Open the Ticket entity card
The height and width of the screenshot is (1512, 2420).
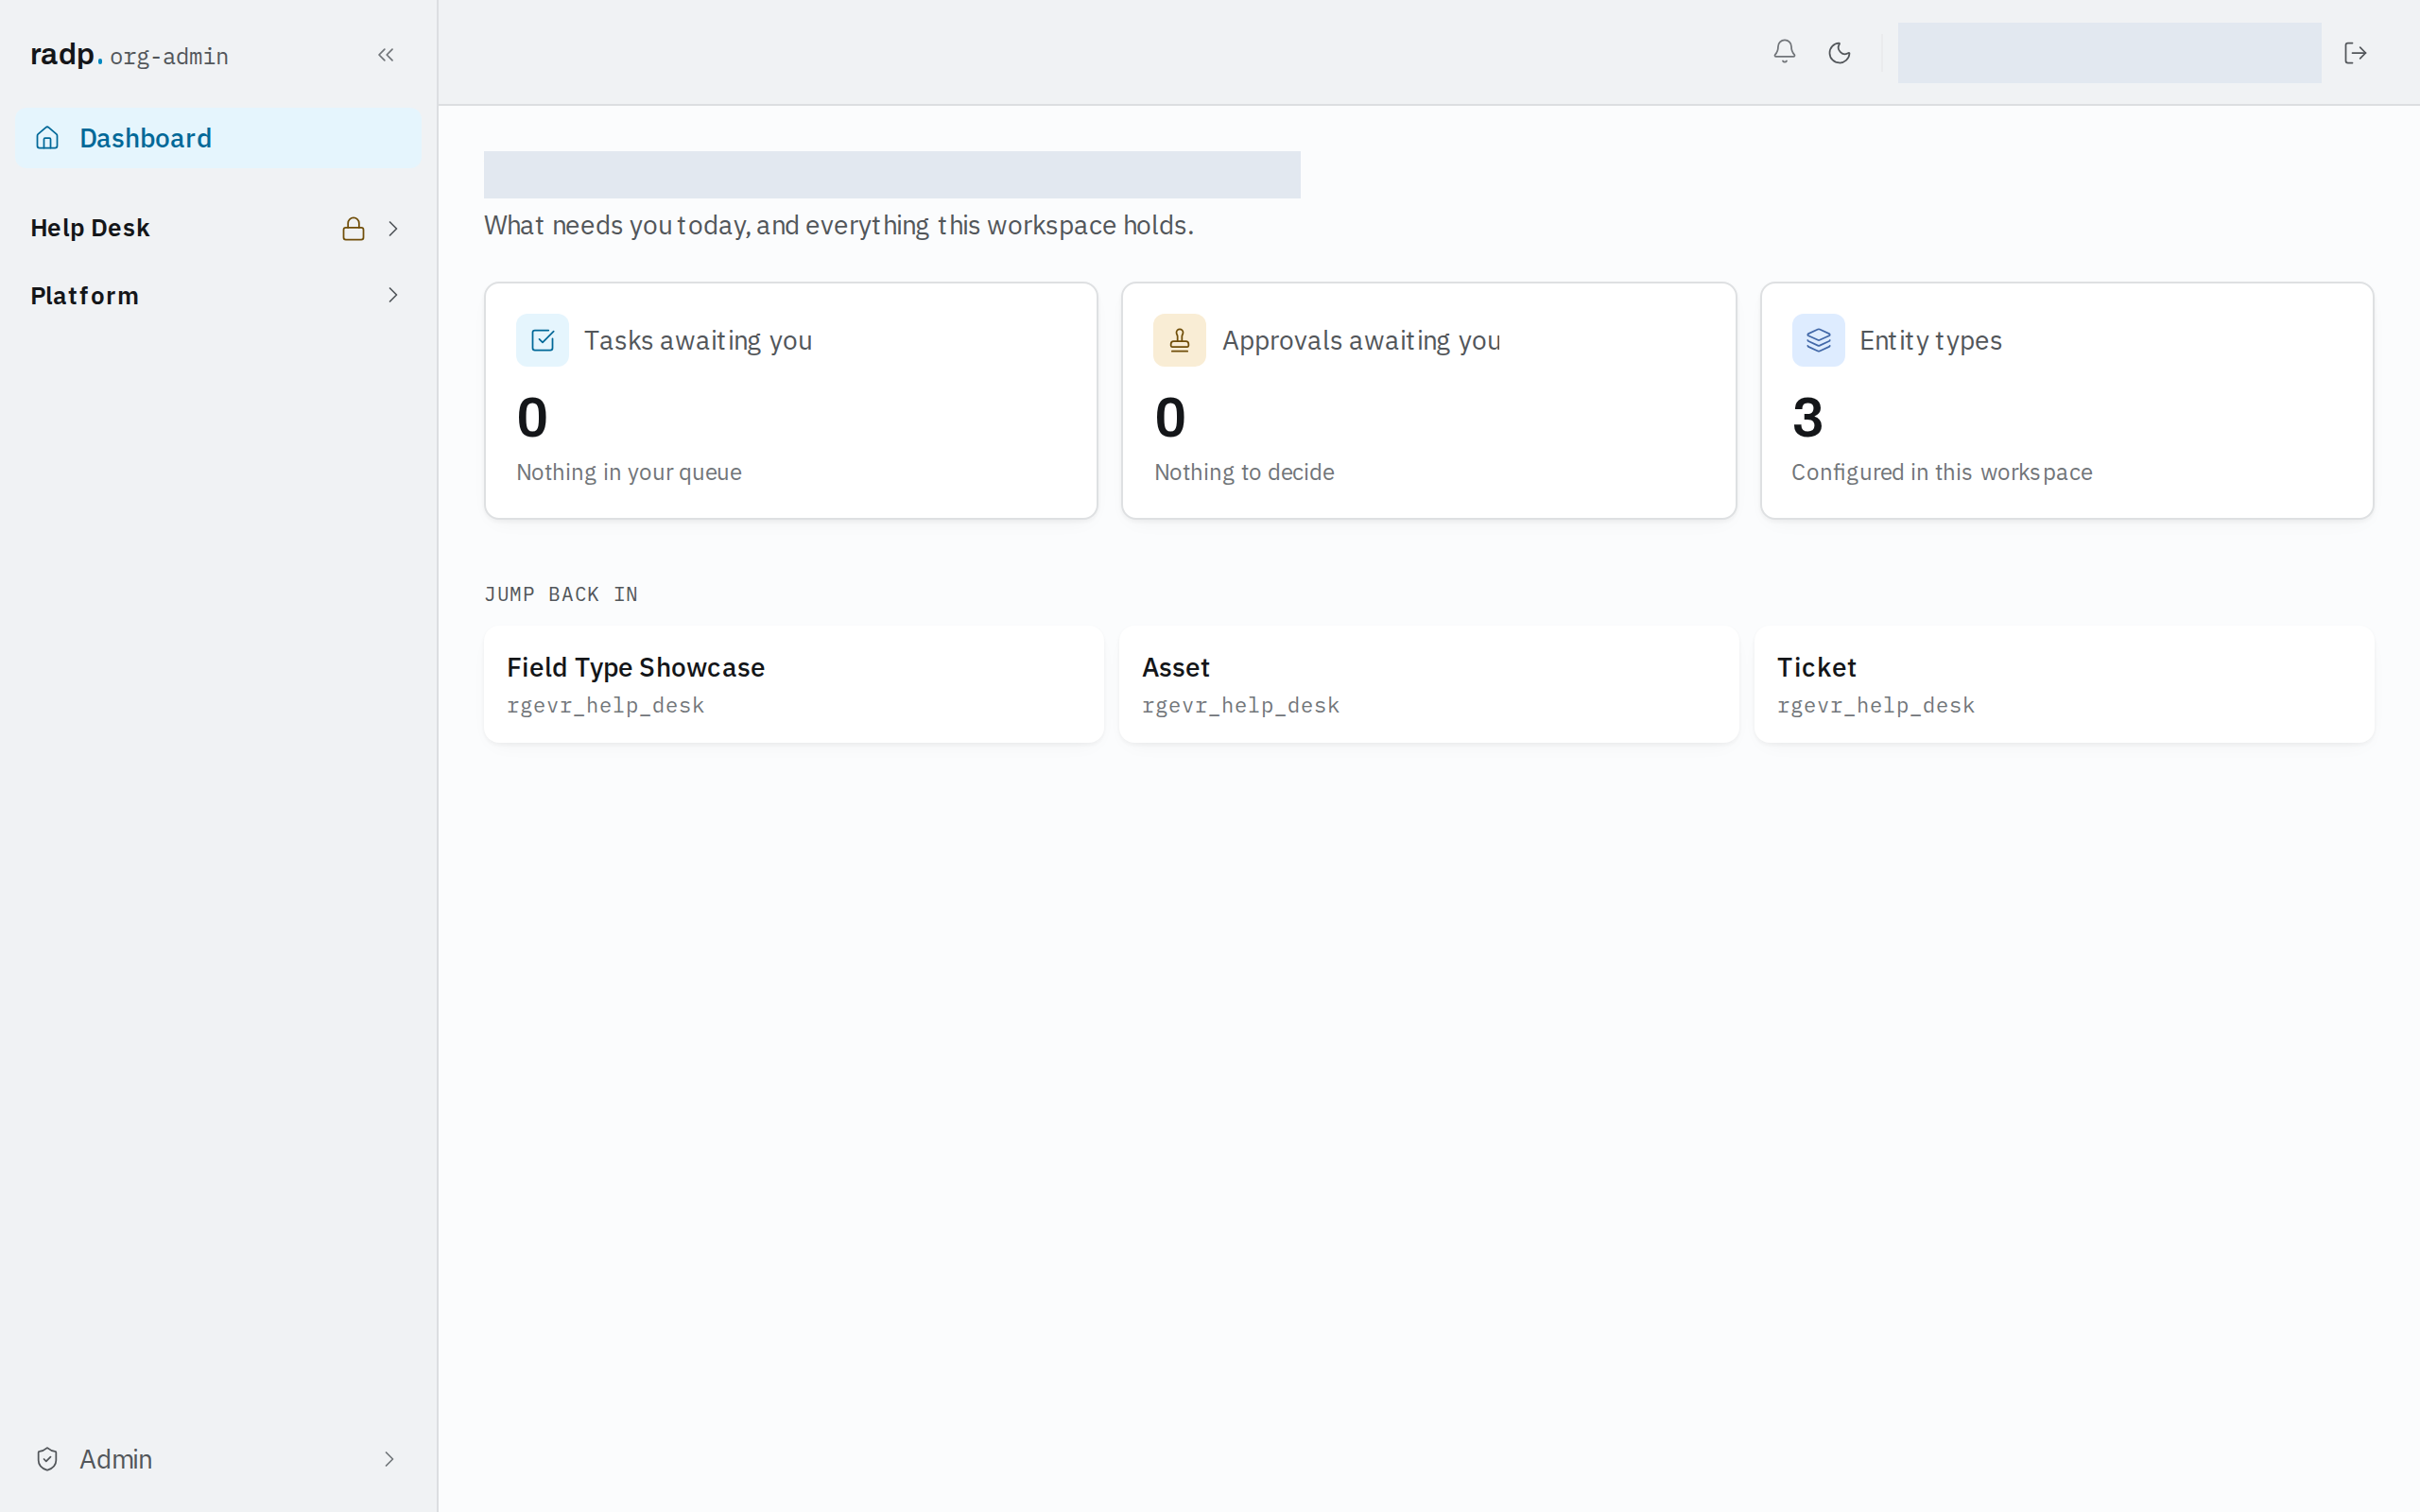click(x=2064, y=684)
